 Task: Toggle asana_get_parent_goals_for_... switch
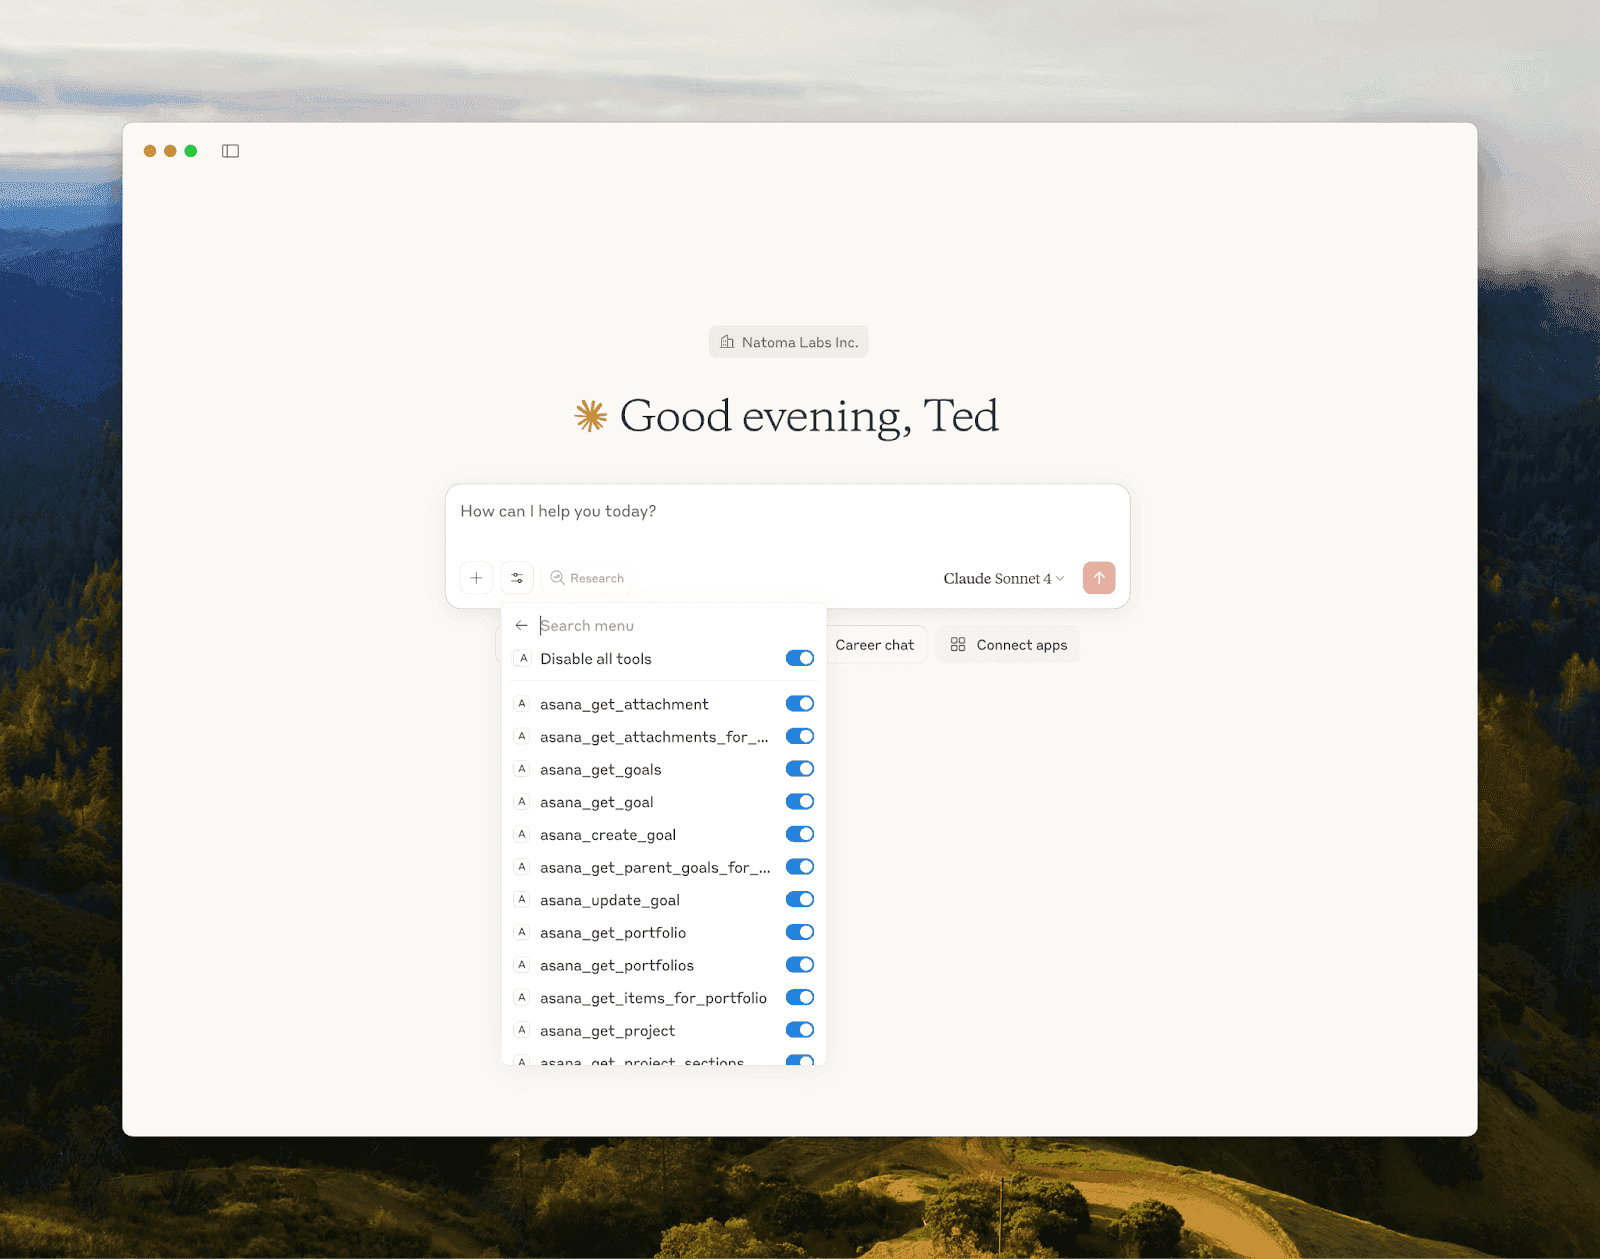(800, 867)
